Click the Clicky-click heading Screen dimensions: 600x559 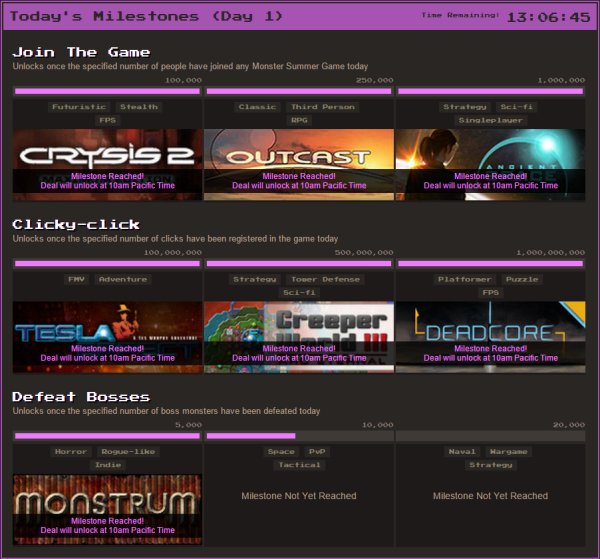(76, 225)
